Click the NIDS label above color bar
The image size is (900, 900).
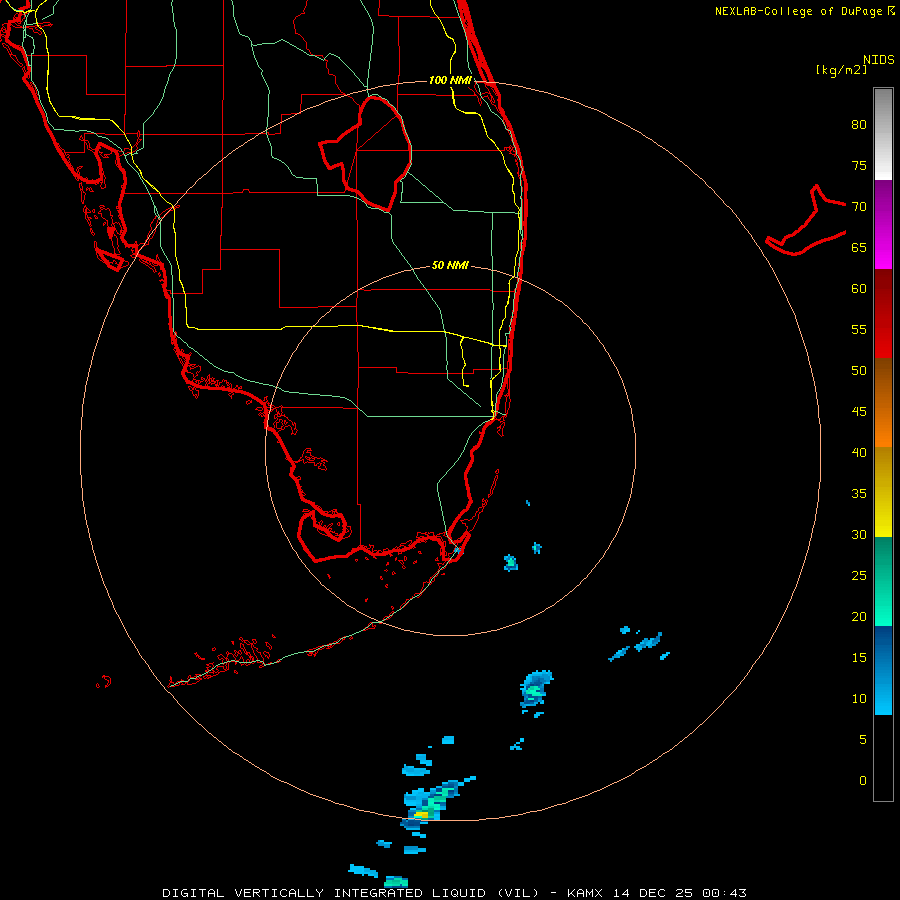click(x=879, y=60)
